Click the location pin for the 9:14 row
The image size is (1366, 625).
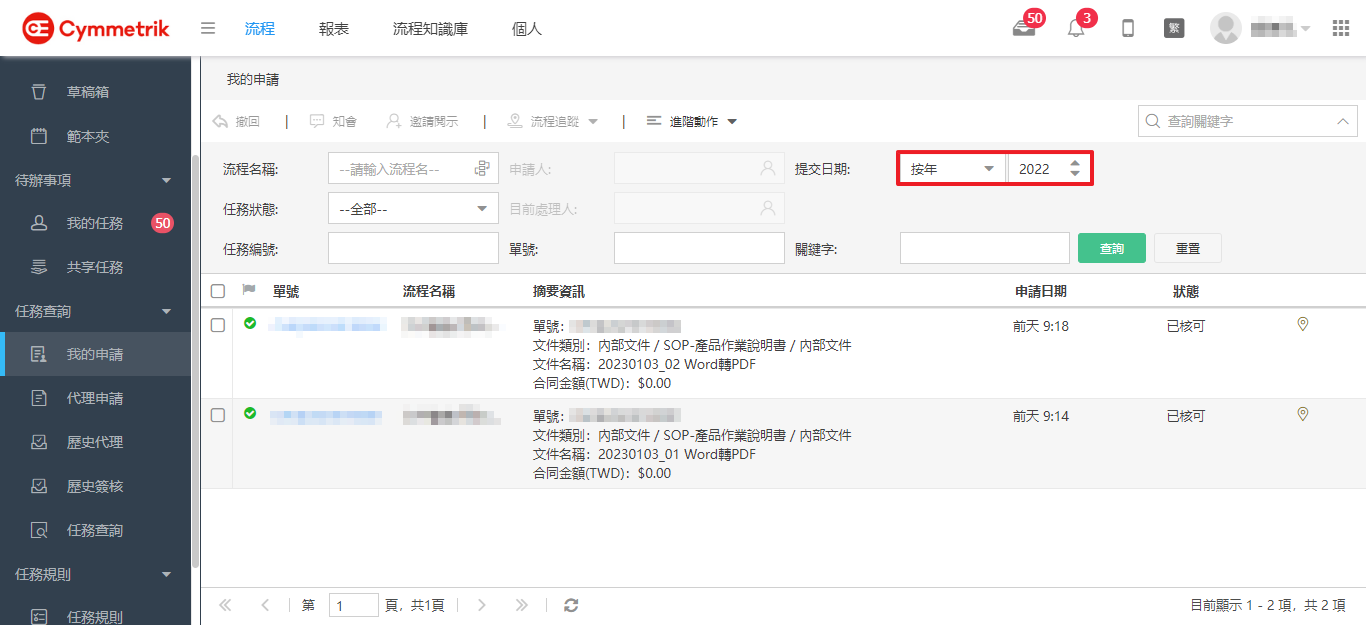1302,413
